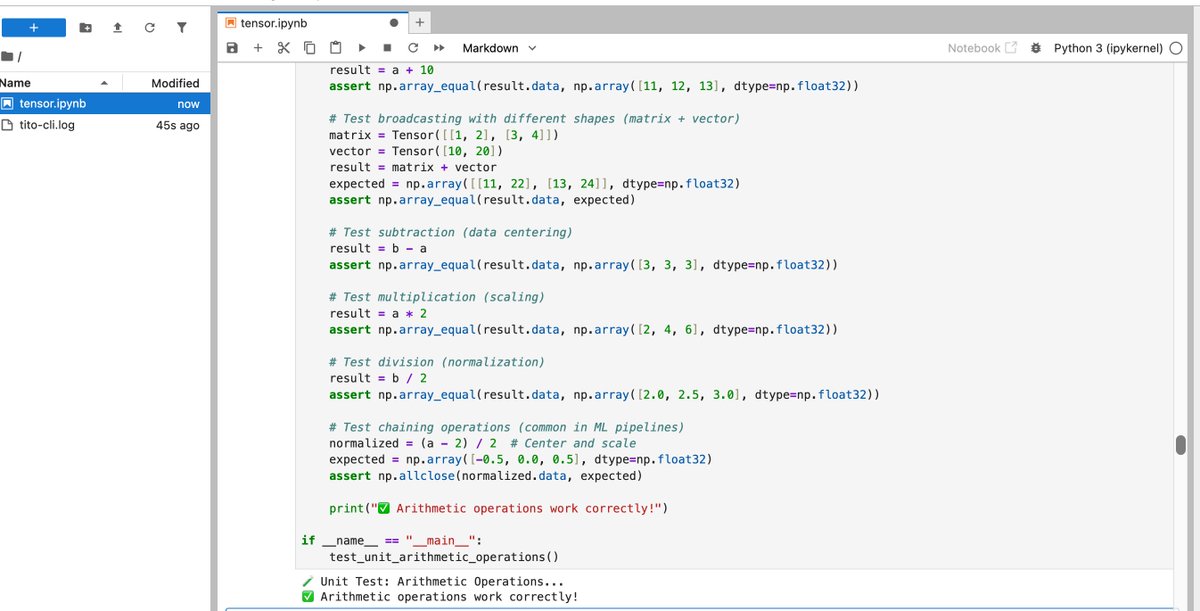Paste cell from the clipboard icon
The height and width of the screenshot is (611, 1200).
point(335,48)
